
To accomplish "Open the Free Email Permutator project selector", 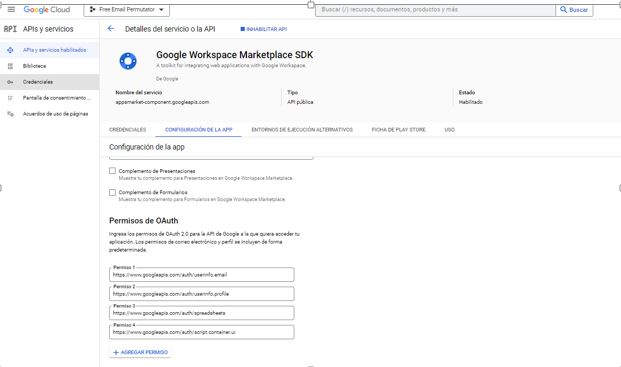I will (127, 10).
